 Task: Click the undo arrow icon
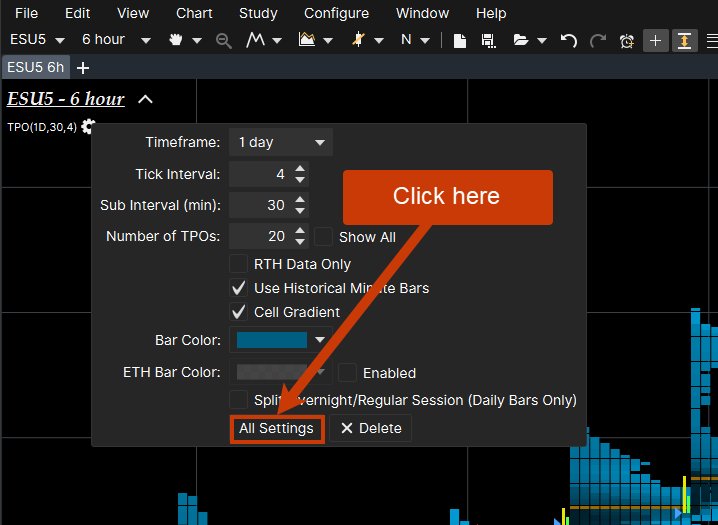pos(568,41)
